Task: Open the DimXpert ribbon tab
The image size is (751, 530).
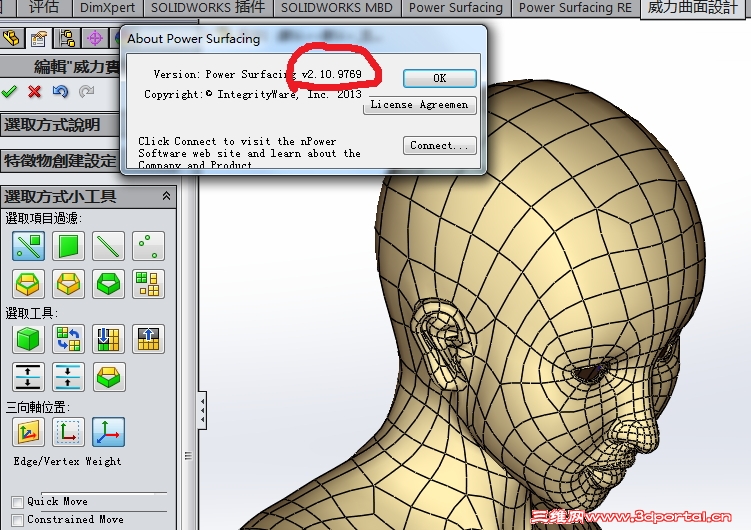Action: pyautogui.click(x=107, y=8)
